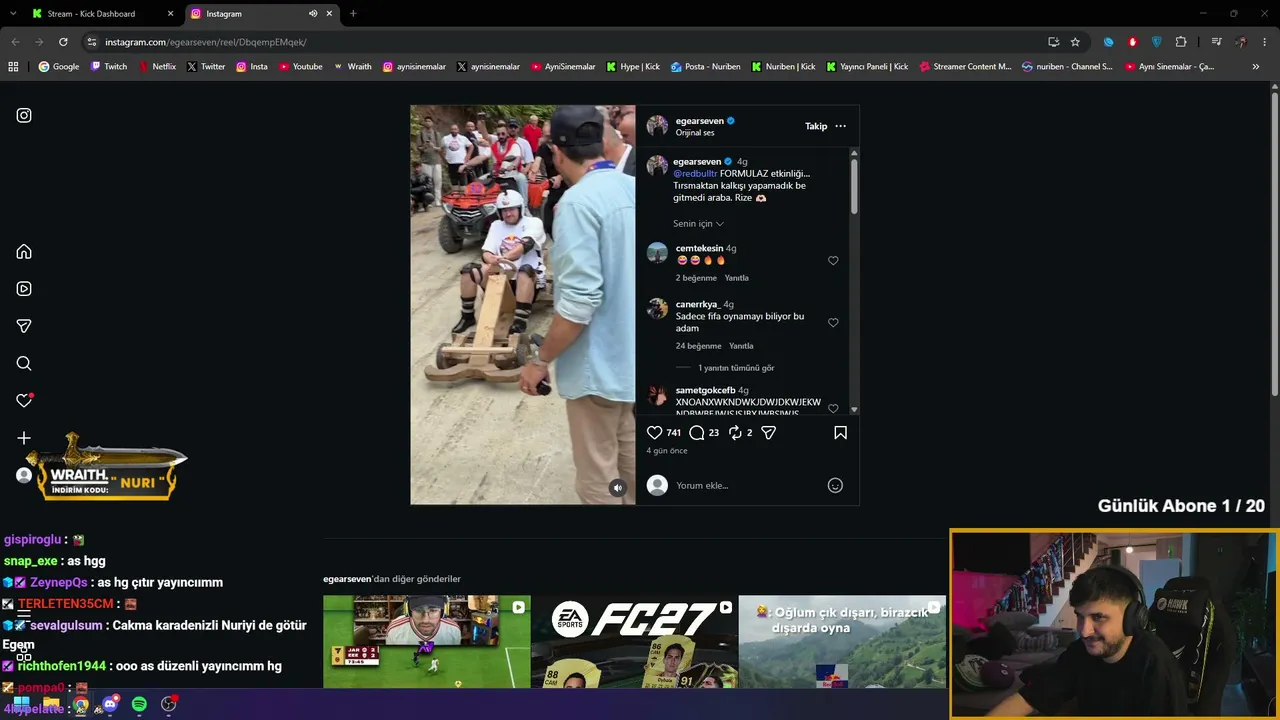Open a new browser tab

(353, 14)
